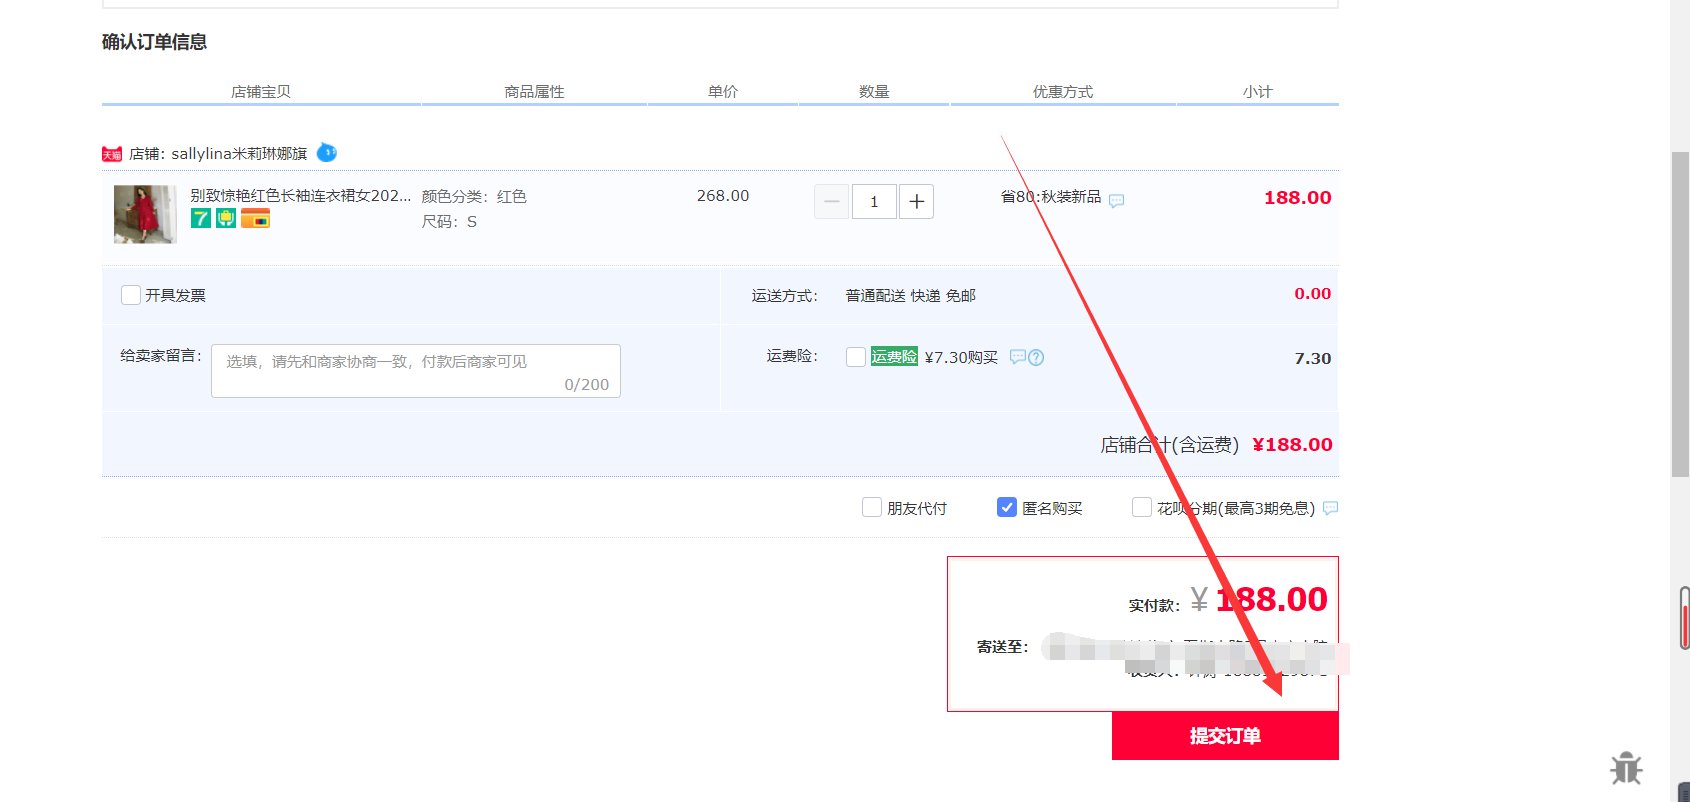
Task: Click the 店铺宝贝 column header
Action: pos(261,91)
